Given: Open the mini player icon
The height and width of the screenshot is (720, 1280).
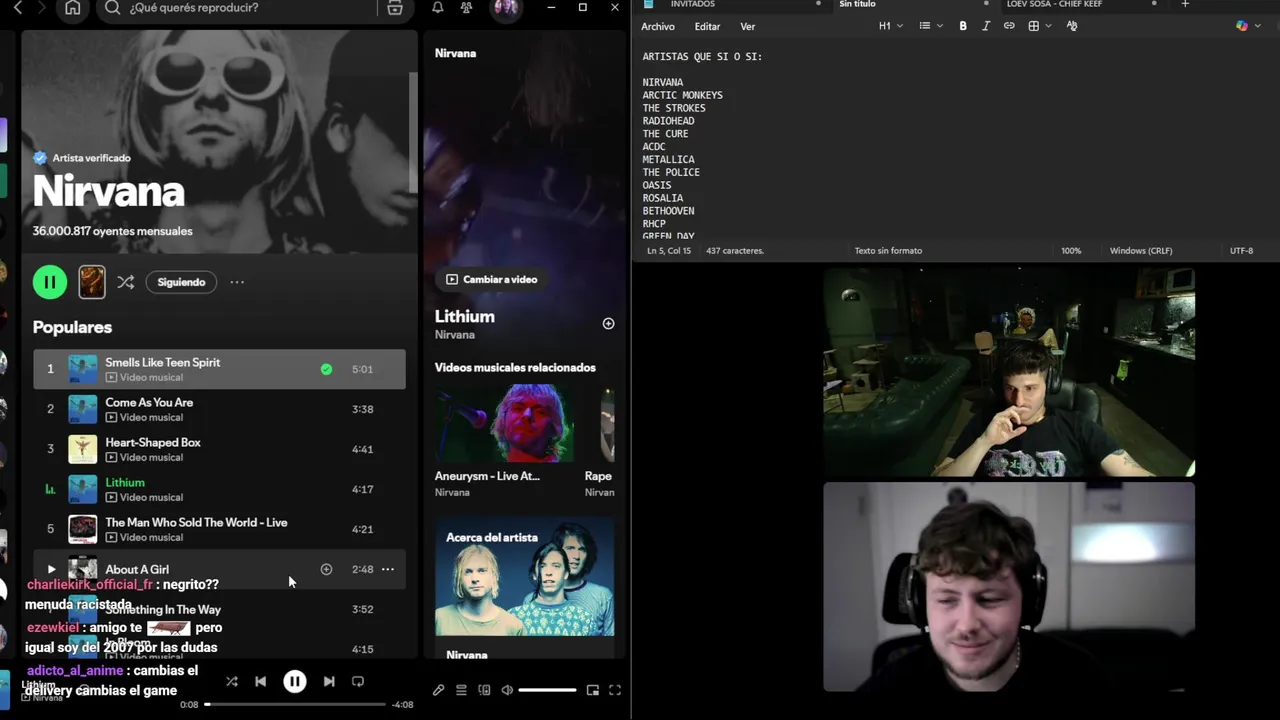Looking at the screenshot, I should point(593,690).
